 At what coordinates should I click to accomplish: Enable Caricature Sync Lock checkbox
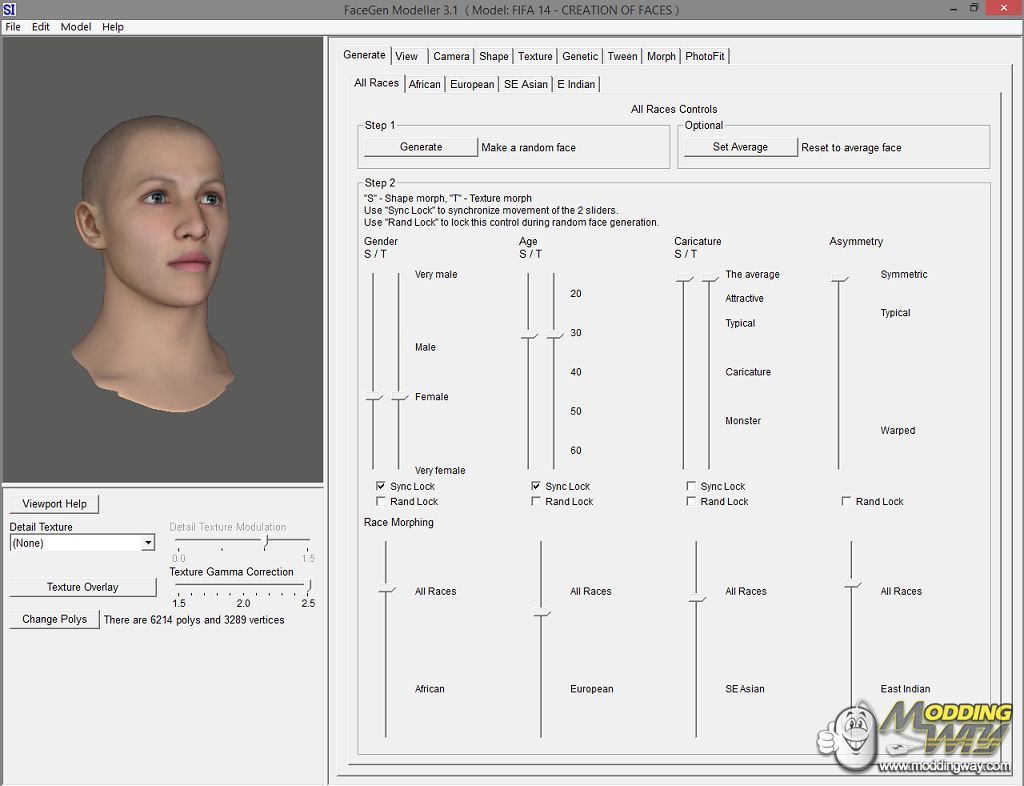691,486
